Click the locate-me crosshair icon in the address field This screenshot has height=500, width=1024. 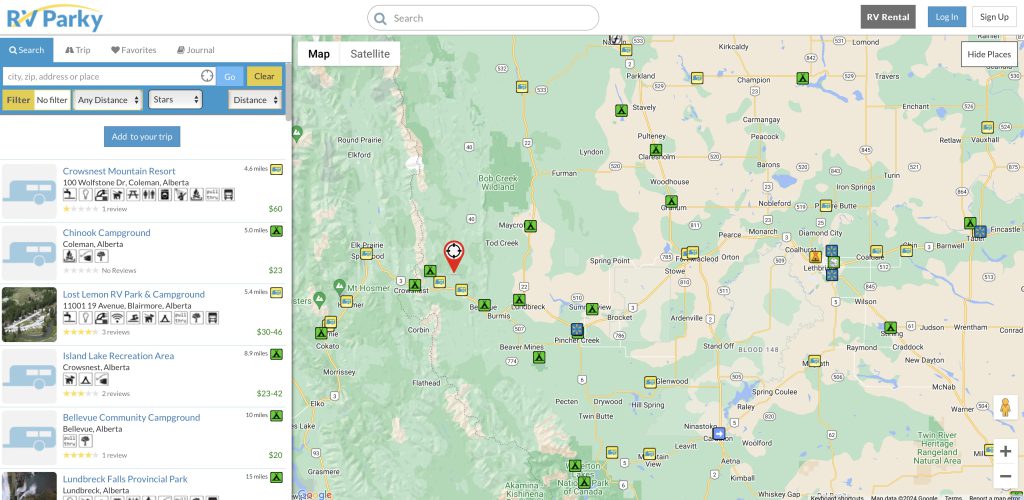pyautogui.click(x=207, y=76)
